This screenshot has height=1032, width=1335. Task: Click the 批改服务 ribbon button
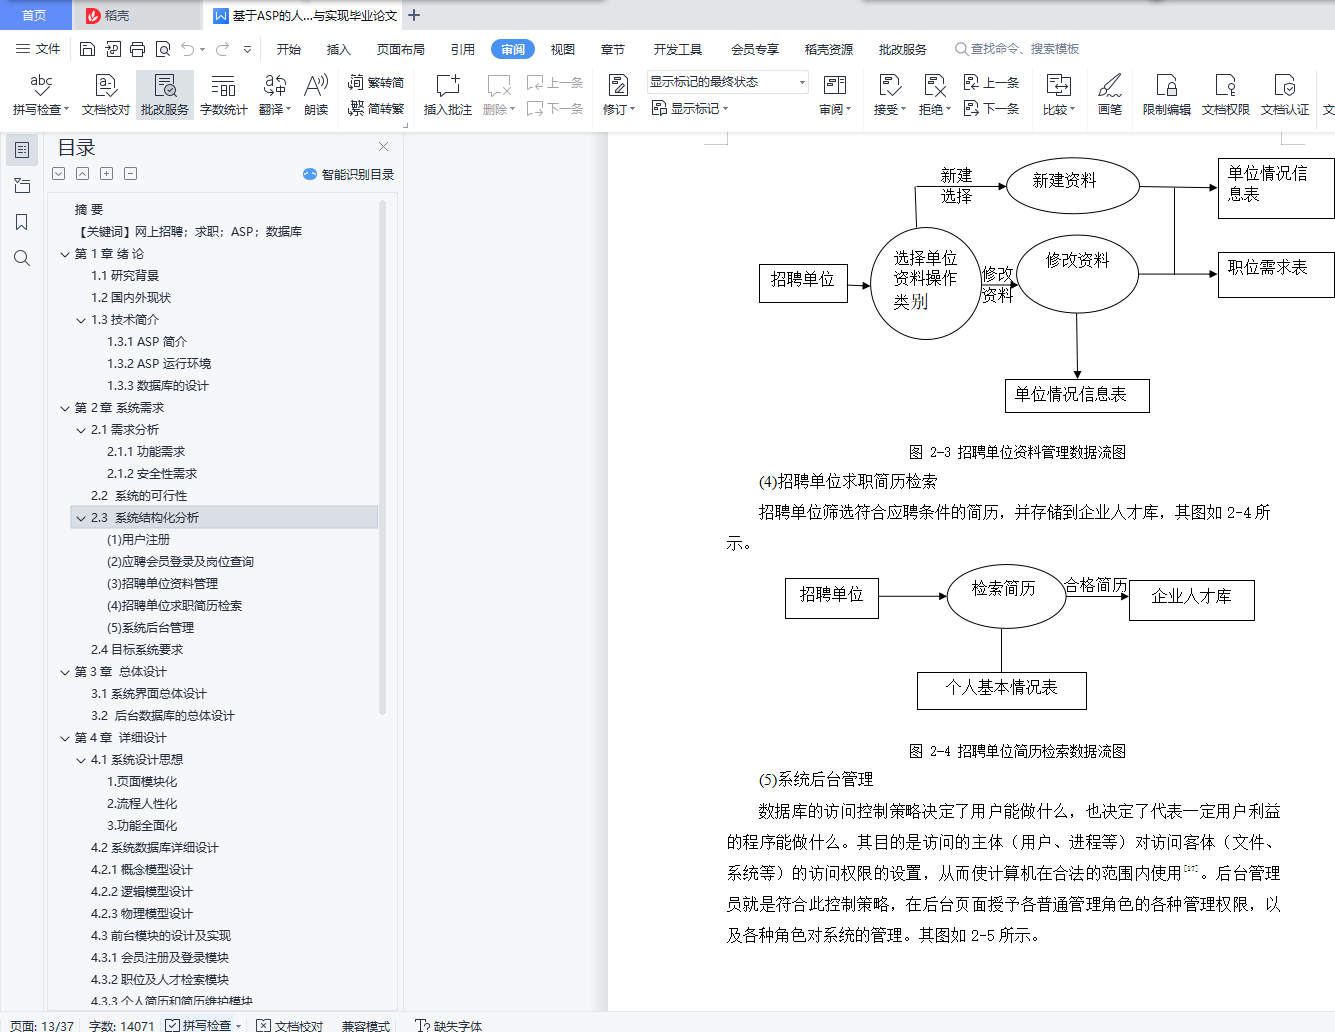coord(165,95)
